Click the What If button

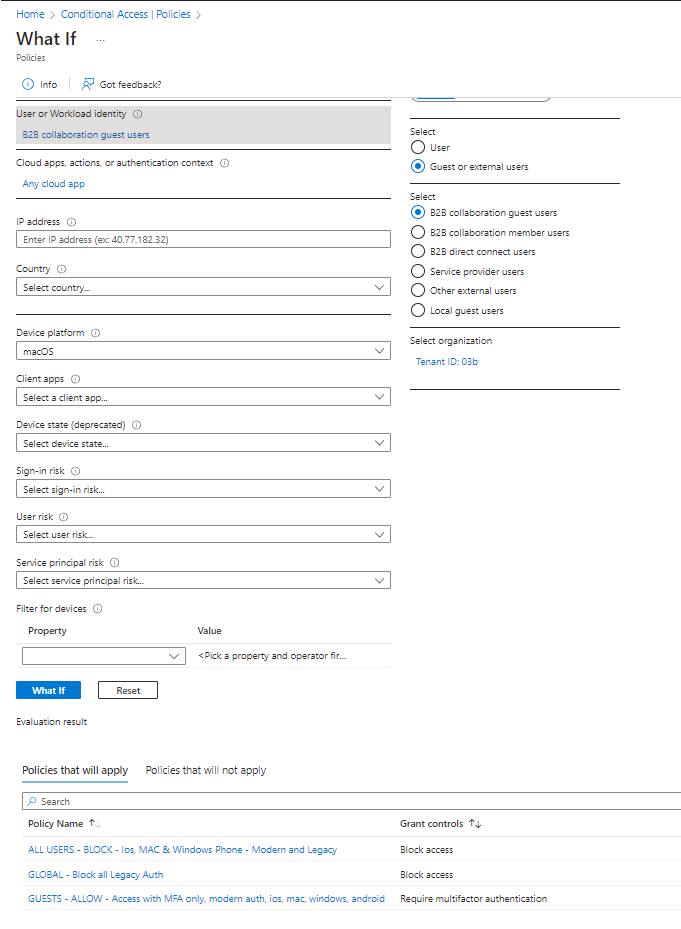[x=49, y=690]
